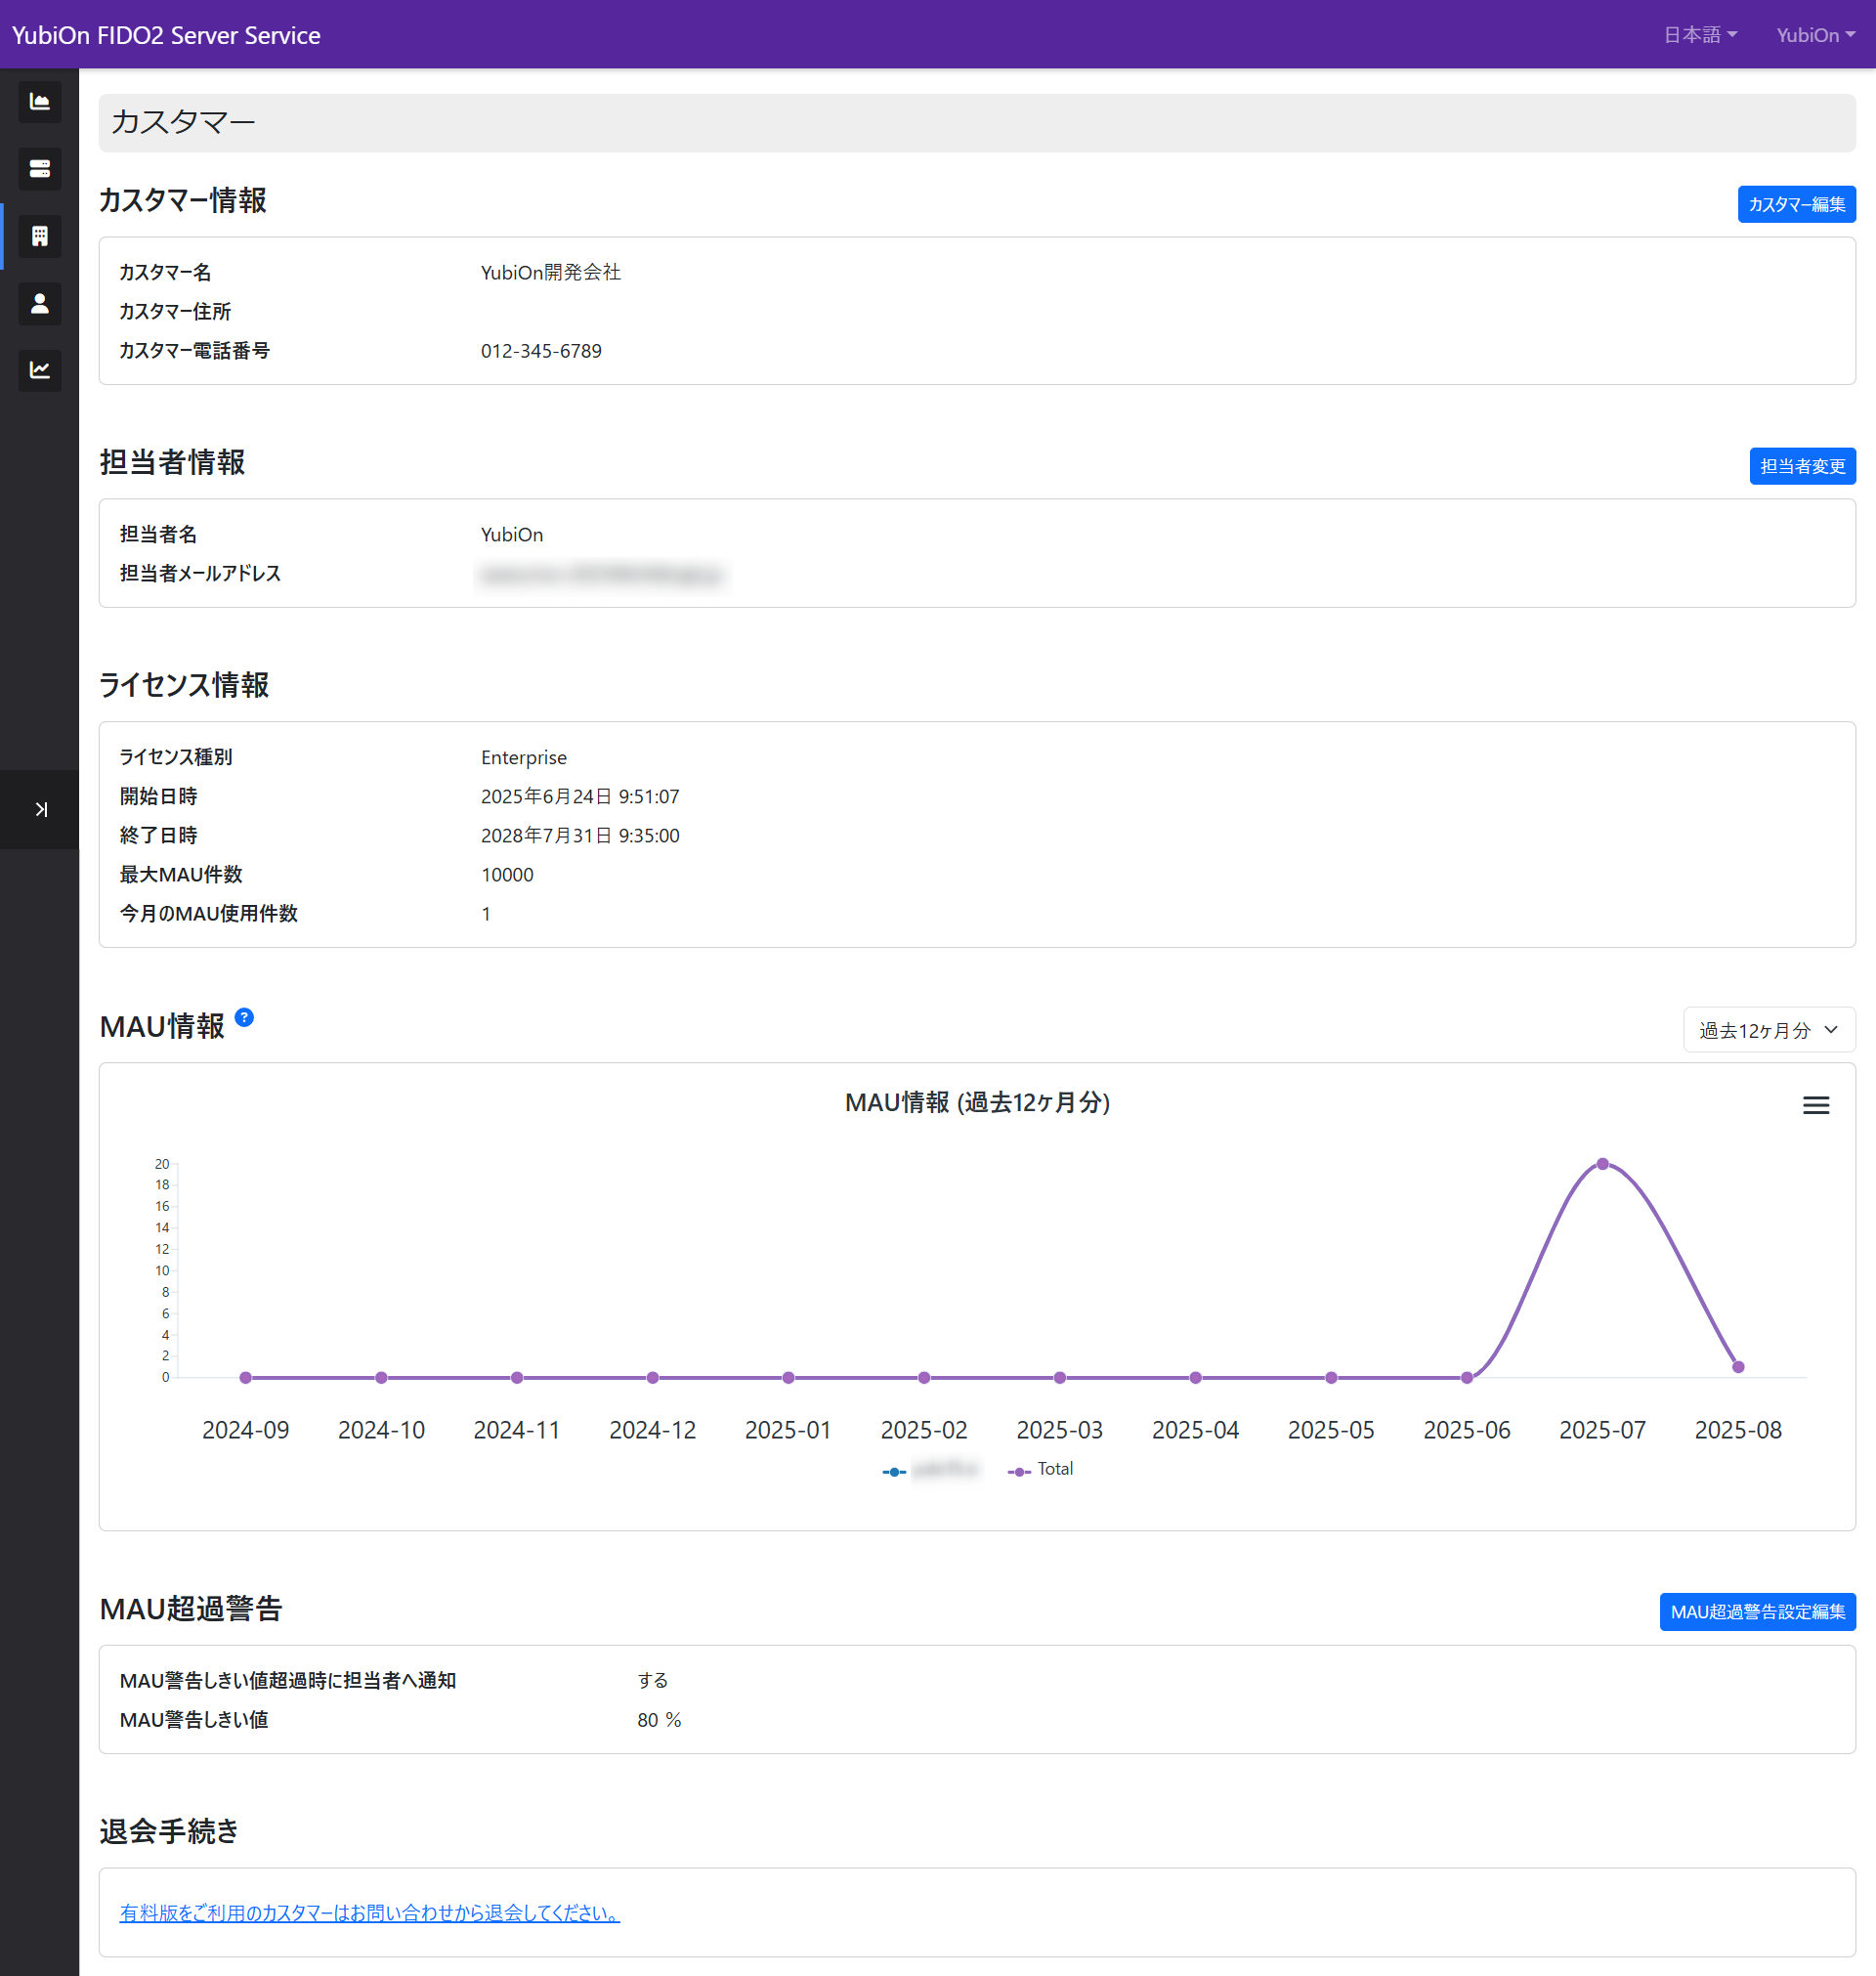Click the 2024-09 data point on chart
This screenshot has width=1876, height=1976.
point(246,1378)
